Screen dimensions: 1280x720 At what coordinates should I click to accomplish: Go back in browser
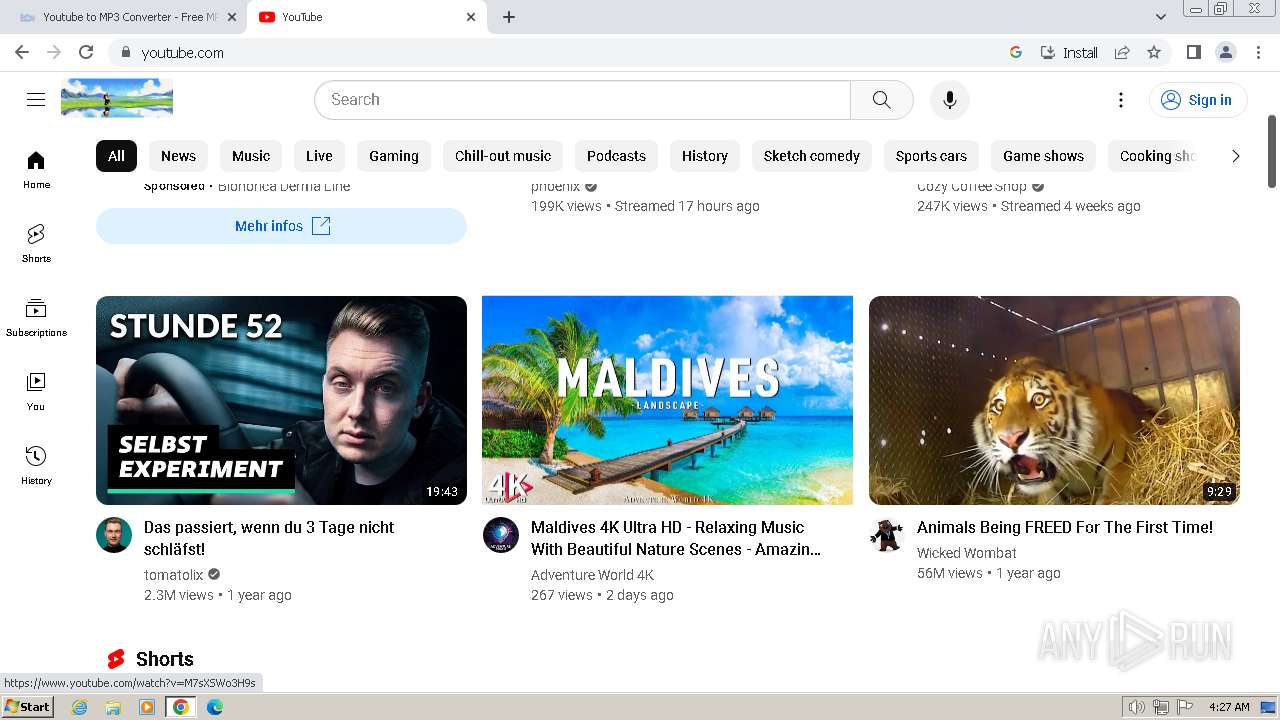(22, 52)
